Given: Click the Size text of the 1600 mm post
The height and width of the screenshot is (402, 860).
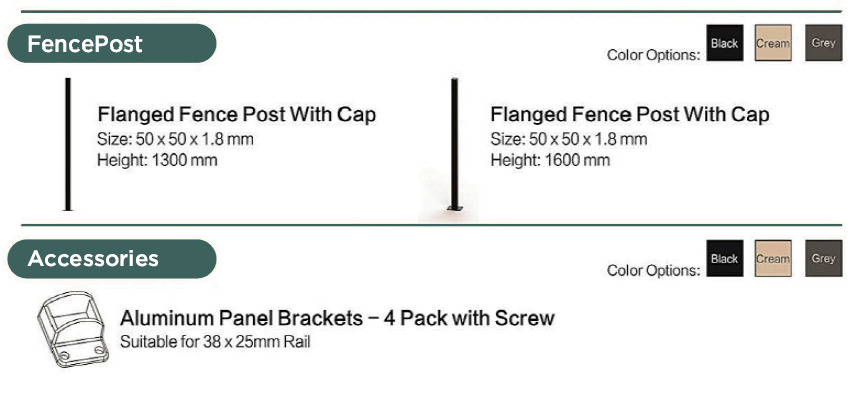Looking at the screenshot, I should [569, 139].
